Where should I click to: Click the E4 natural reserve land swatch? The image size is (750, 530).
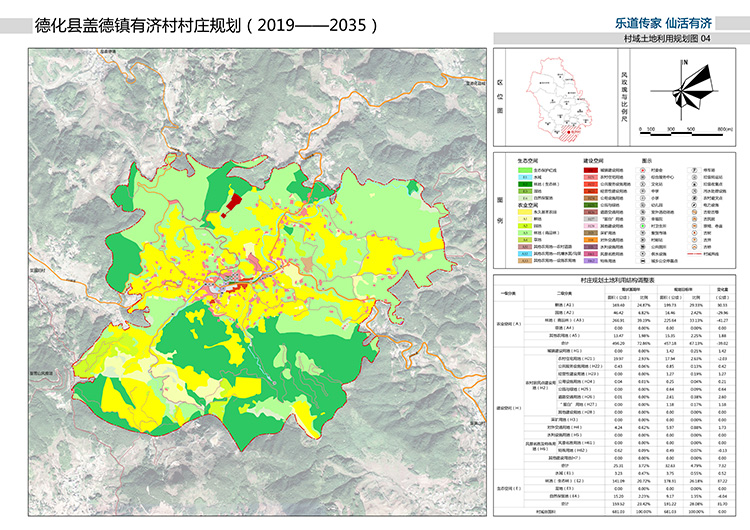pos(525,198)
